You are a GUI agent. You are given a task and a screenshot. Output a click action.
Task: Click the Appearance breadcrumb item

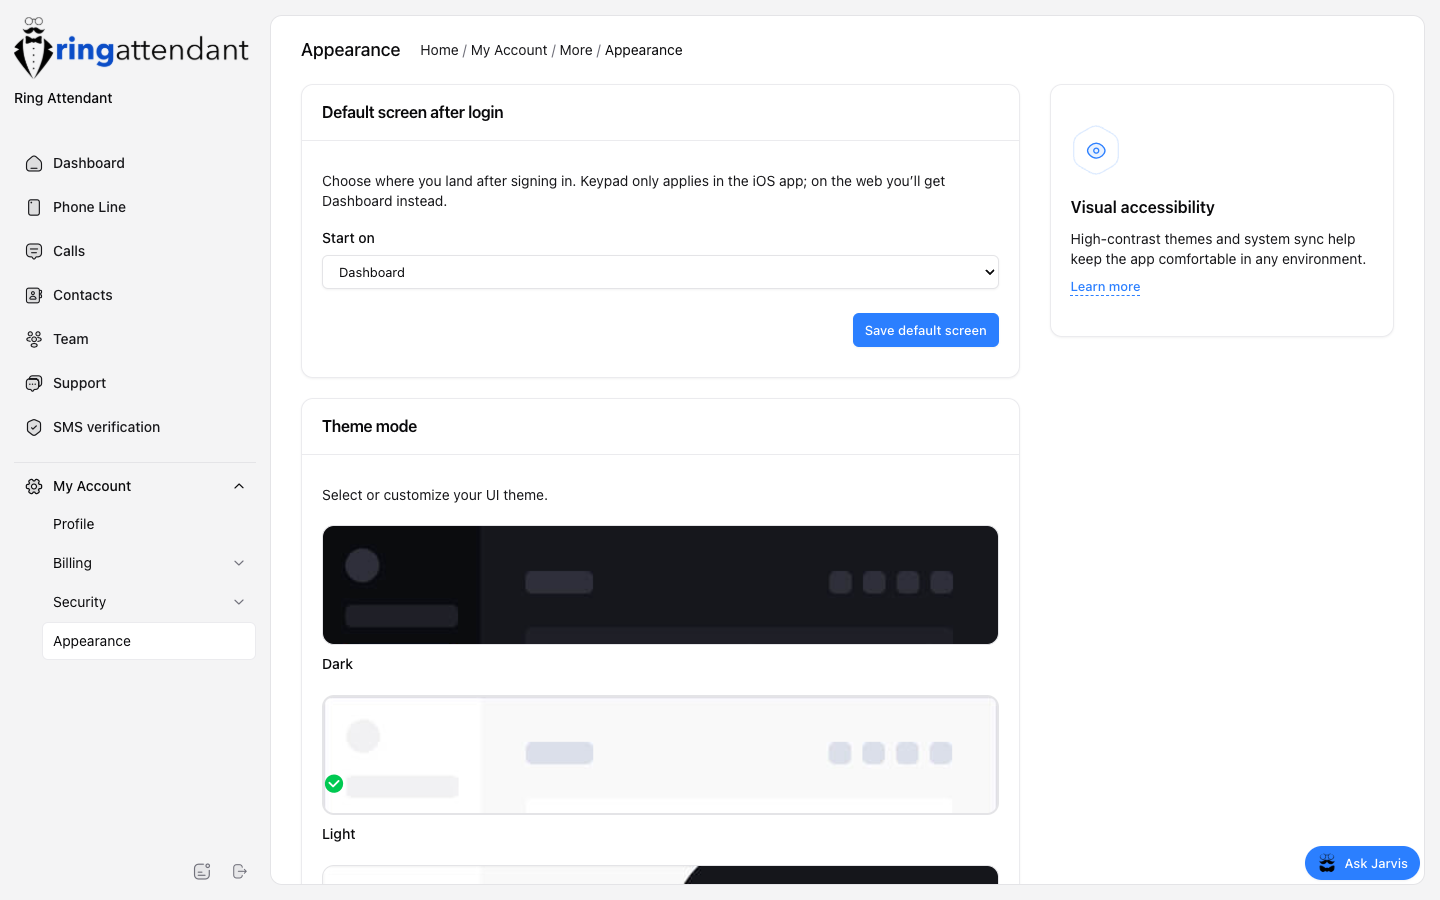pos(643,50)
